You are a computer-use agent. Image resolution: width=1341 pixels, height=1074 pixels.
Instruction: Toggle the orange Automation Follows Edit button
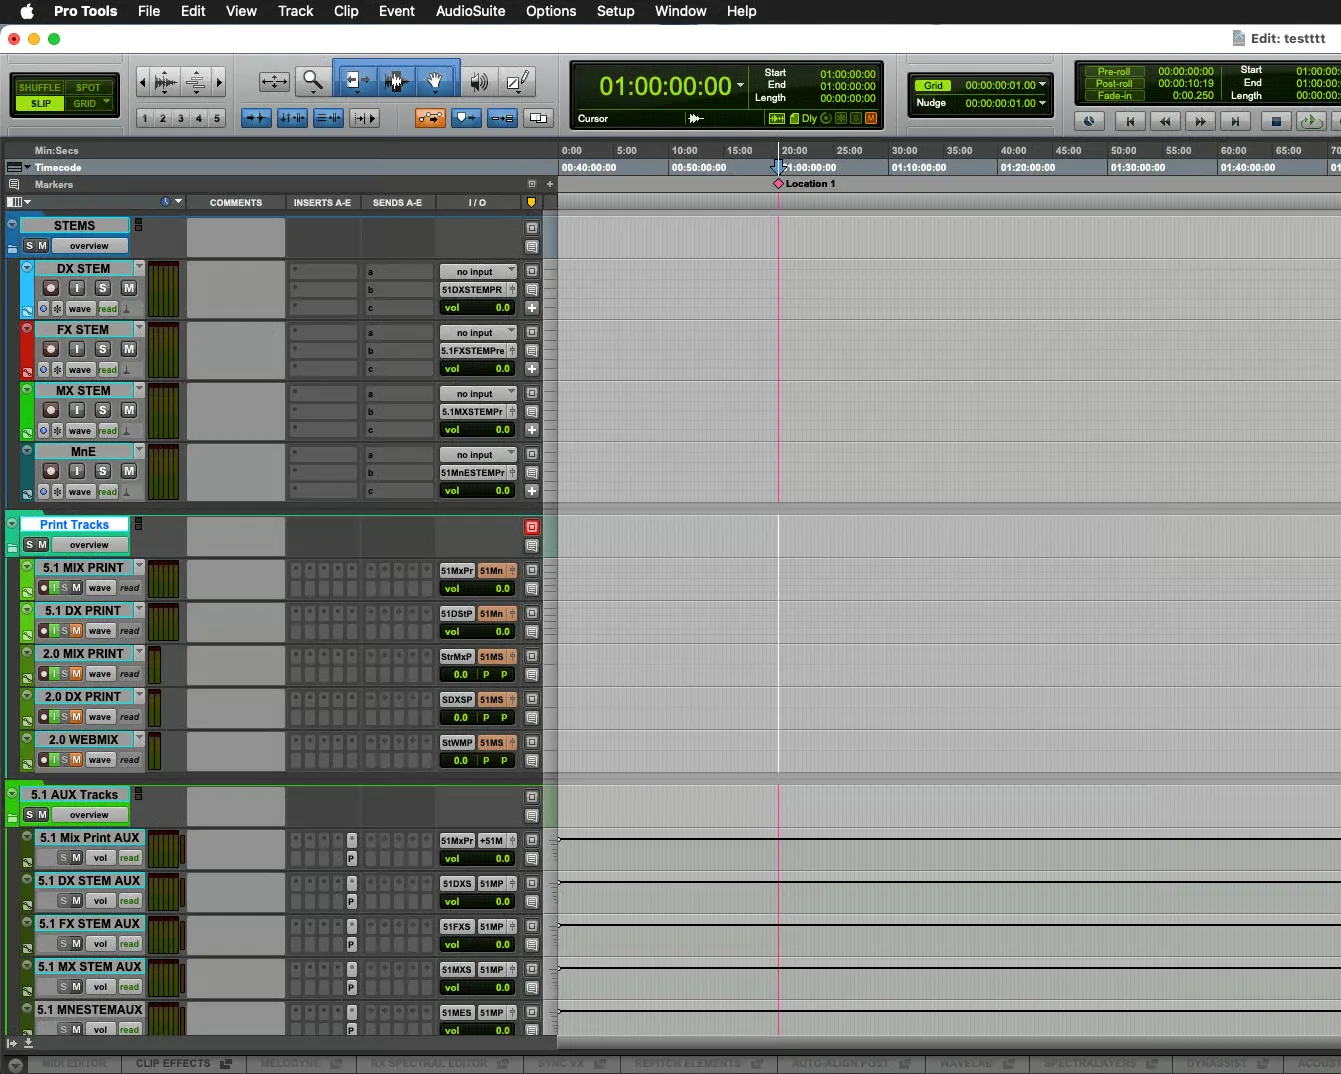(431, 118)
